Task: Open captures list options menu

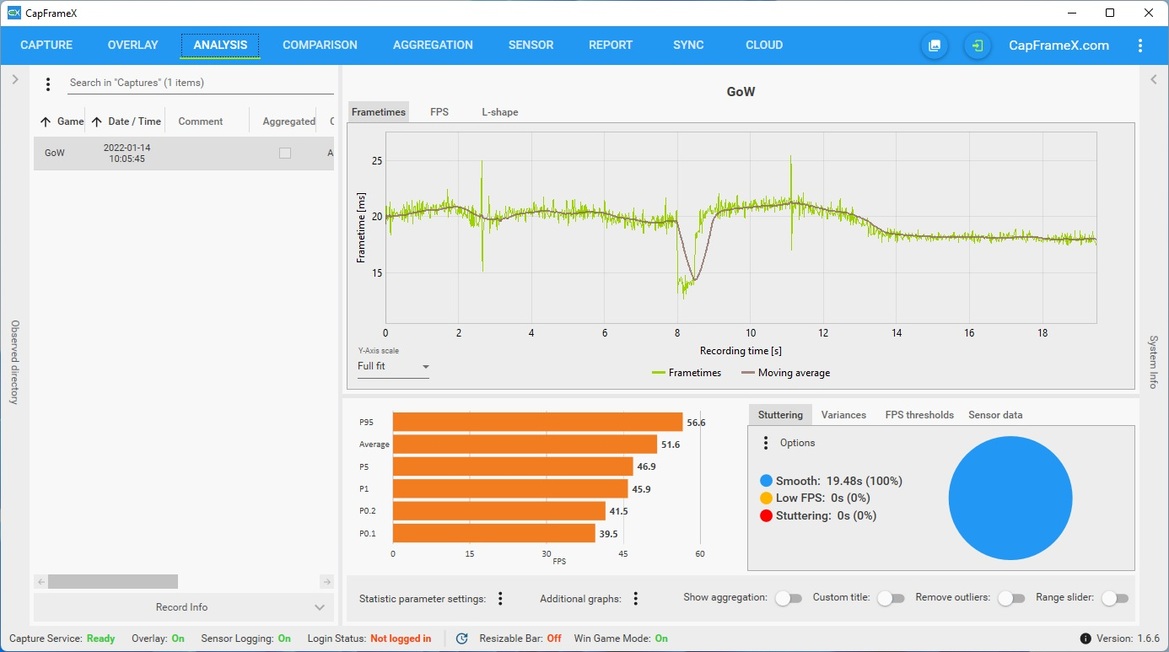Action: [x=48, y=84]
